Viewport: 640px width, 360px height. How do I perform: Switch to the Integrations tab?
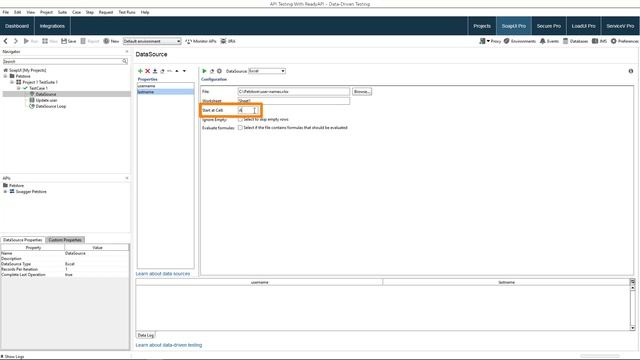coord(52,26)
